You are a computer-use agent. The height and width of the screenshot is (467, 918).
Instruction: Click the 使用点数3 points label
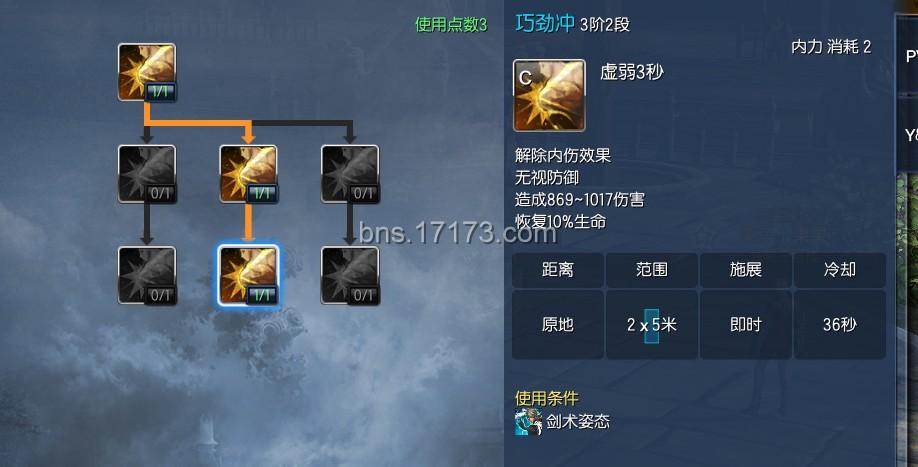coord(451,24)
